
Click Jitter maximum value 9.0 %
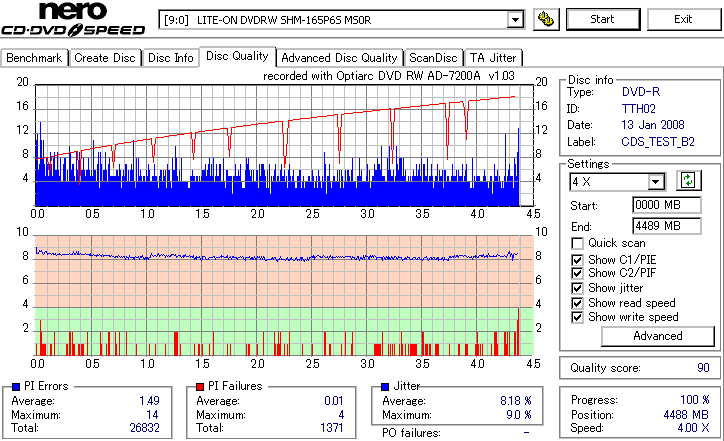519,415
